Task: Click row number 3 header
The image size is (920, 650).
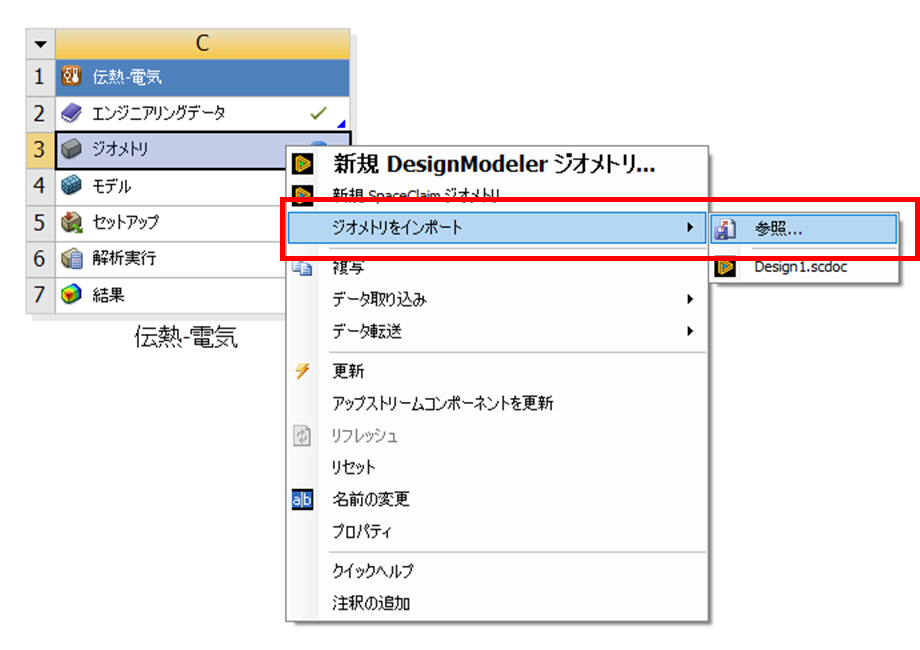Action: [x=40, y=150]
